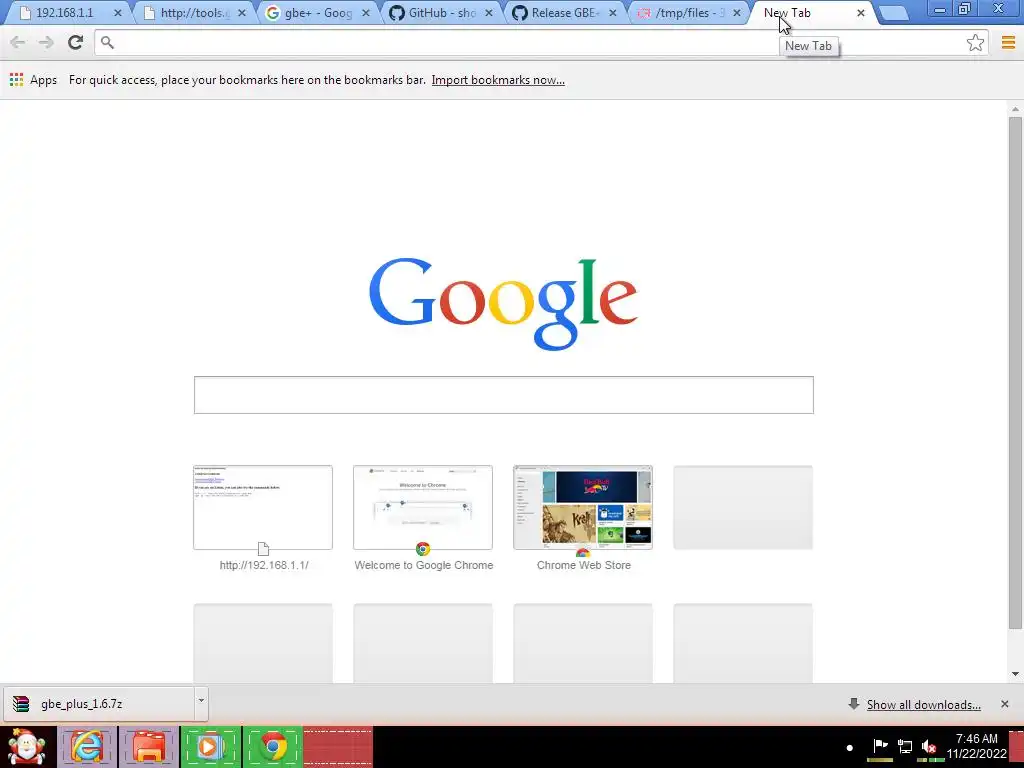Open Welcome to Google Chrome thumbnail
Viewport: 1024px width, 768px height.
tap(423, 508)
